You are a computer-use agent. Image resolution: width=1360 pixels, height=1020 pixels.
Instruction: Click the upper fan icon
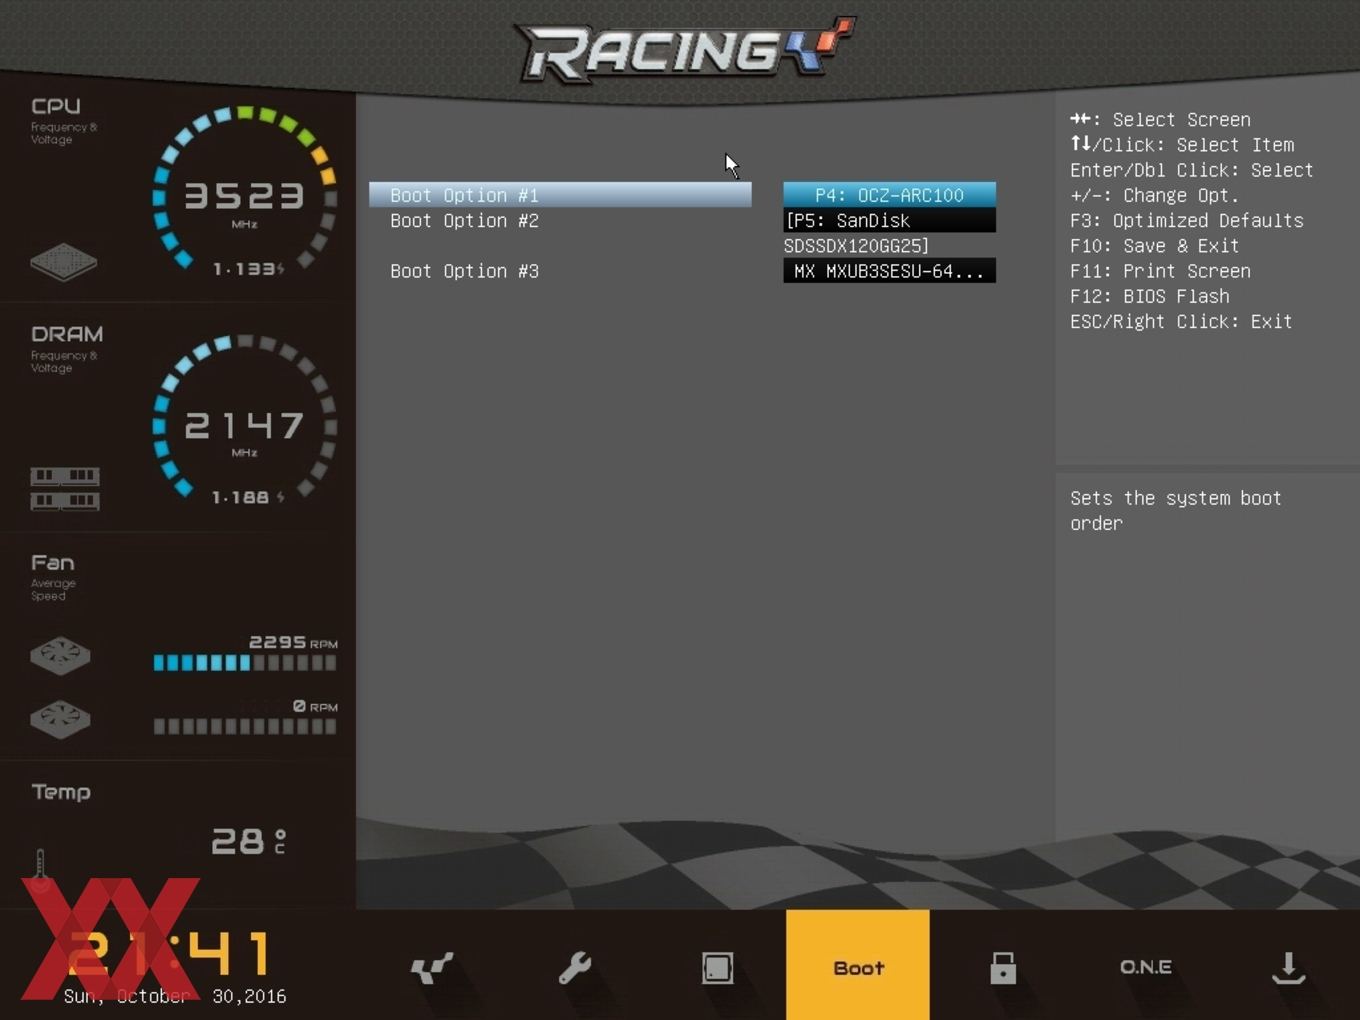point(60,656)
